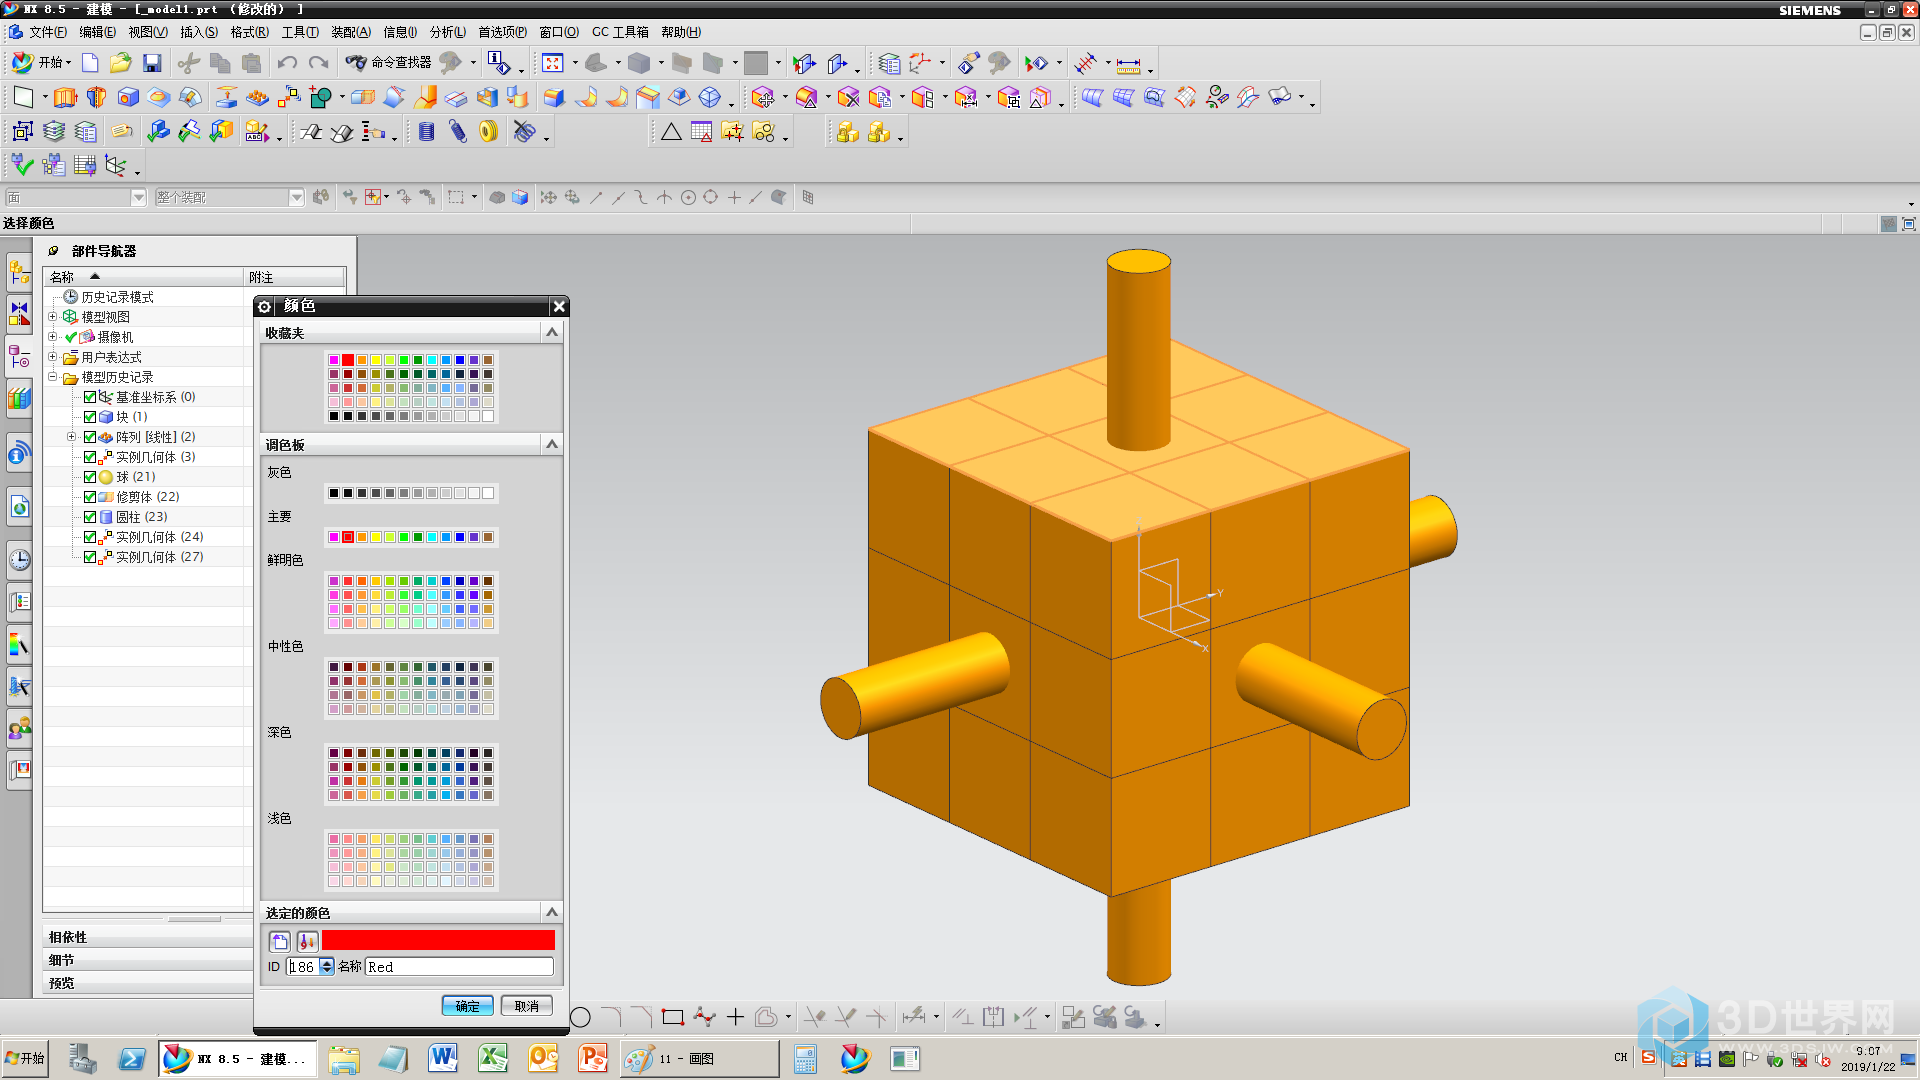Open the 格式(R) menu
Viewport: 1920px width, 1080px height.
point(250,32)
